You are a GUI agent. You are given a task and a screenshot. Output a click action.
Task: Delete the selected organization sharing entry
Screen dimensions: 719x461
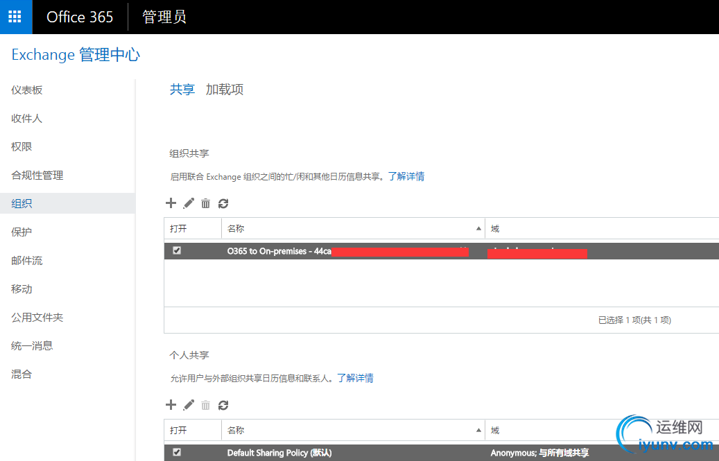pos(205,203)
